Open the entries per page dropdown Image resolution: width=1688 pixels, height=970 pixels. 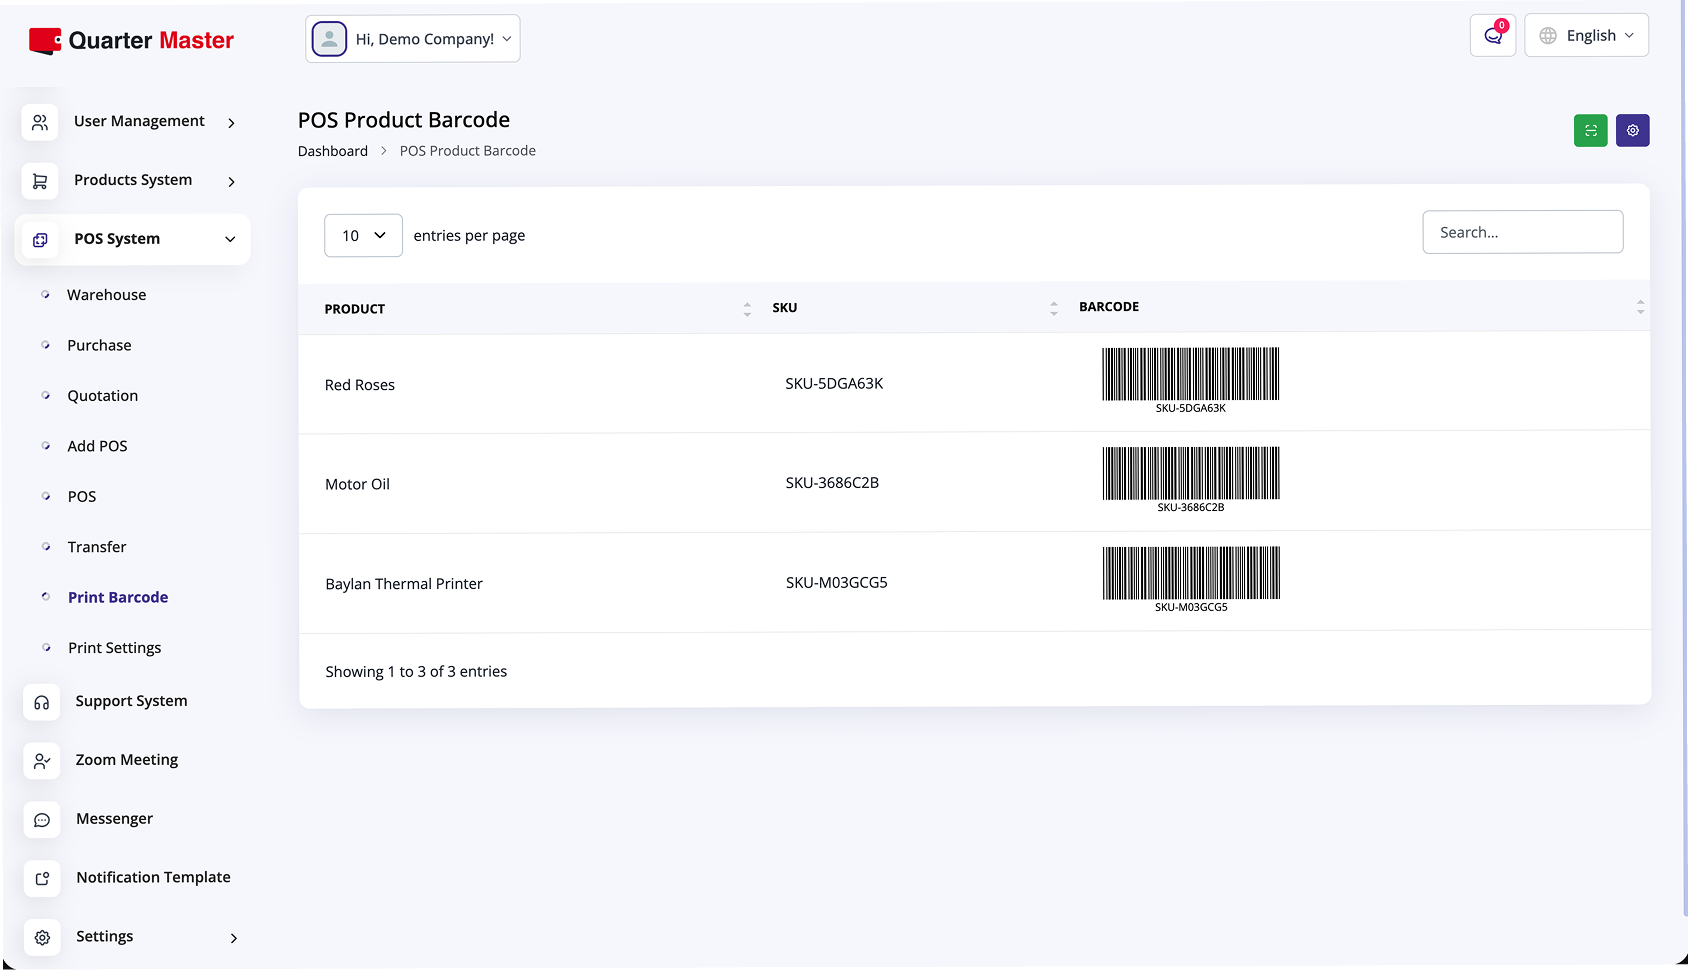tap(363, 236)
